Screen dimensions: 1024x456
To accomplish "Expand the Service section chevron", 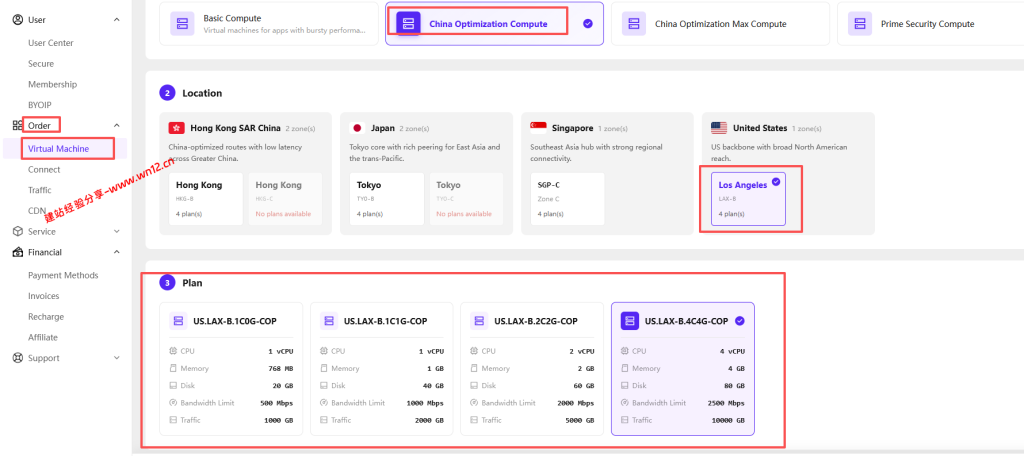I will [117, 231].
